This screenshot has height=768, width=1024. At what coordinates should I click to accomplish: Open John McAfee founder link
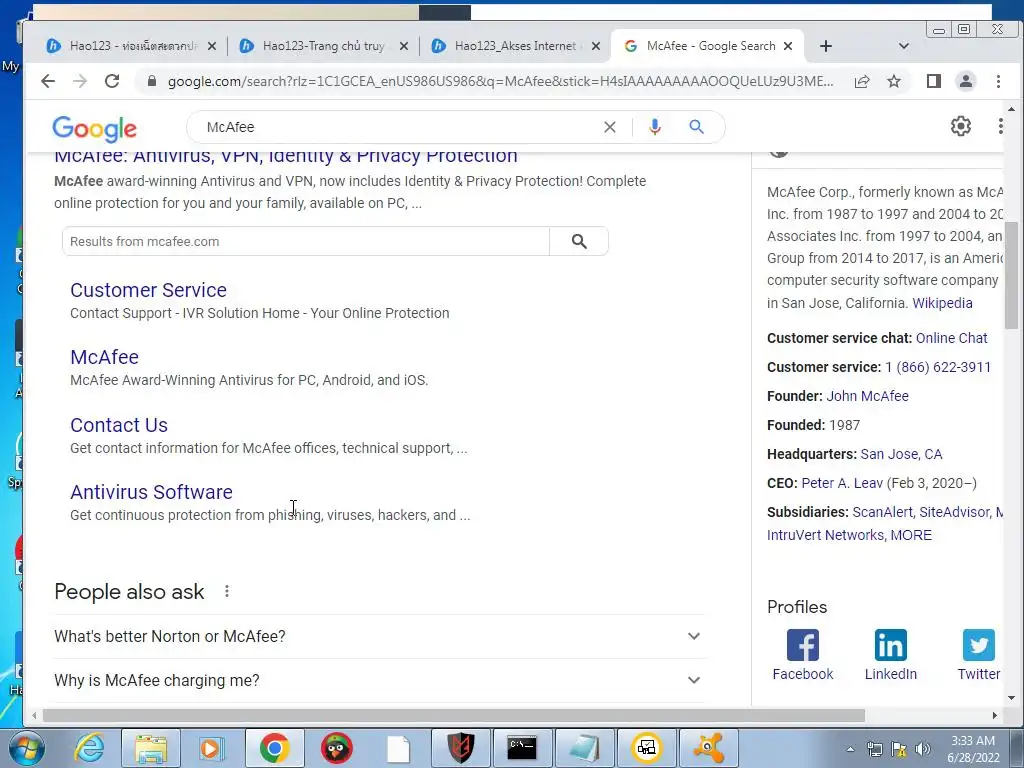[867, 396]
